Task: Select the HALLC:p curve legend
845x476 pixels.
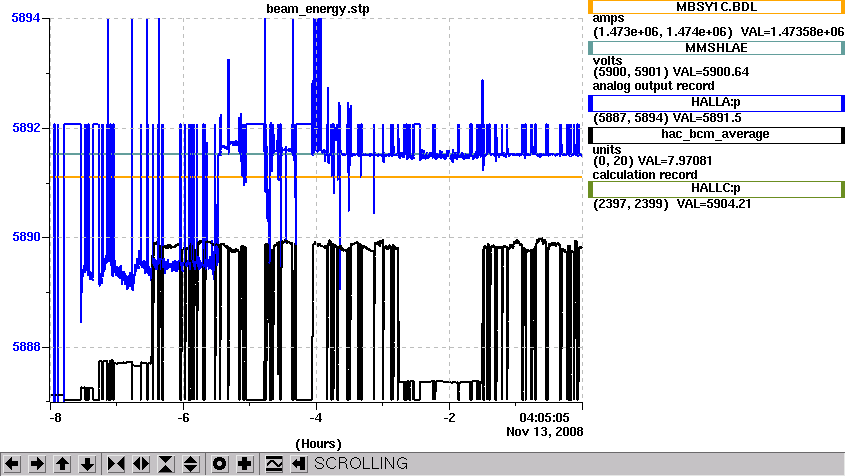Action: (716, 189)
